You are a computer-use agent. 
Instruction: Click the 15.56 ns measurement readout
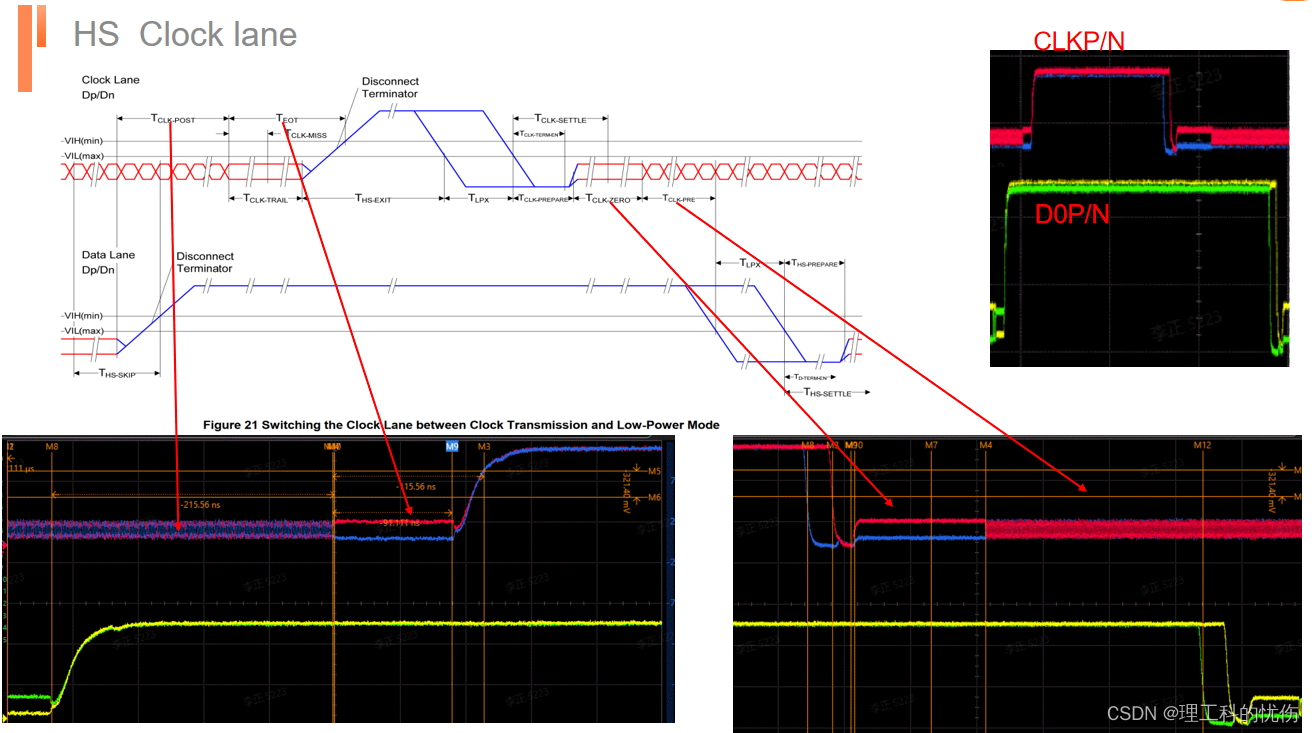(415, 486)
